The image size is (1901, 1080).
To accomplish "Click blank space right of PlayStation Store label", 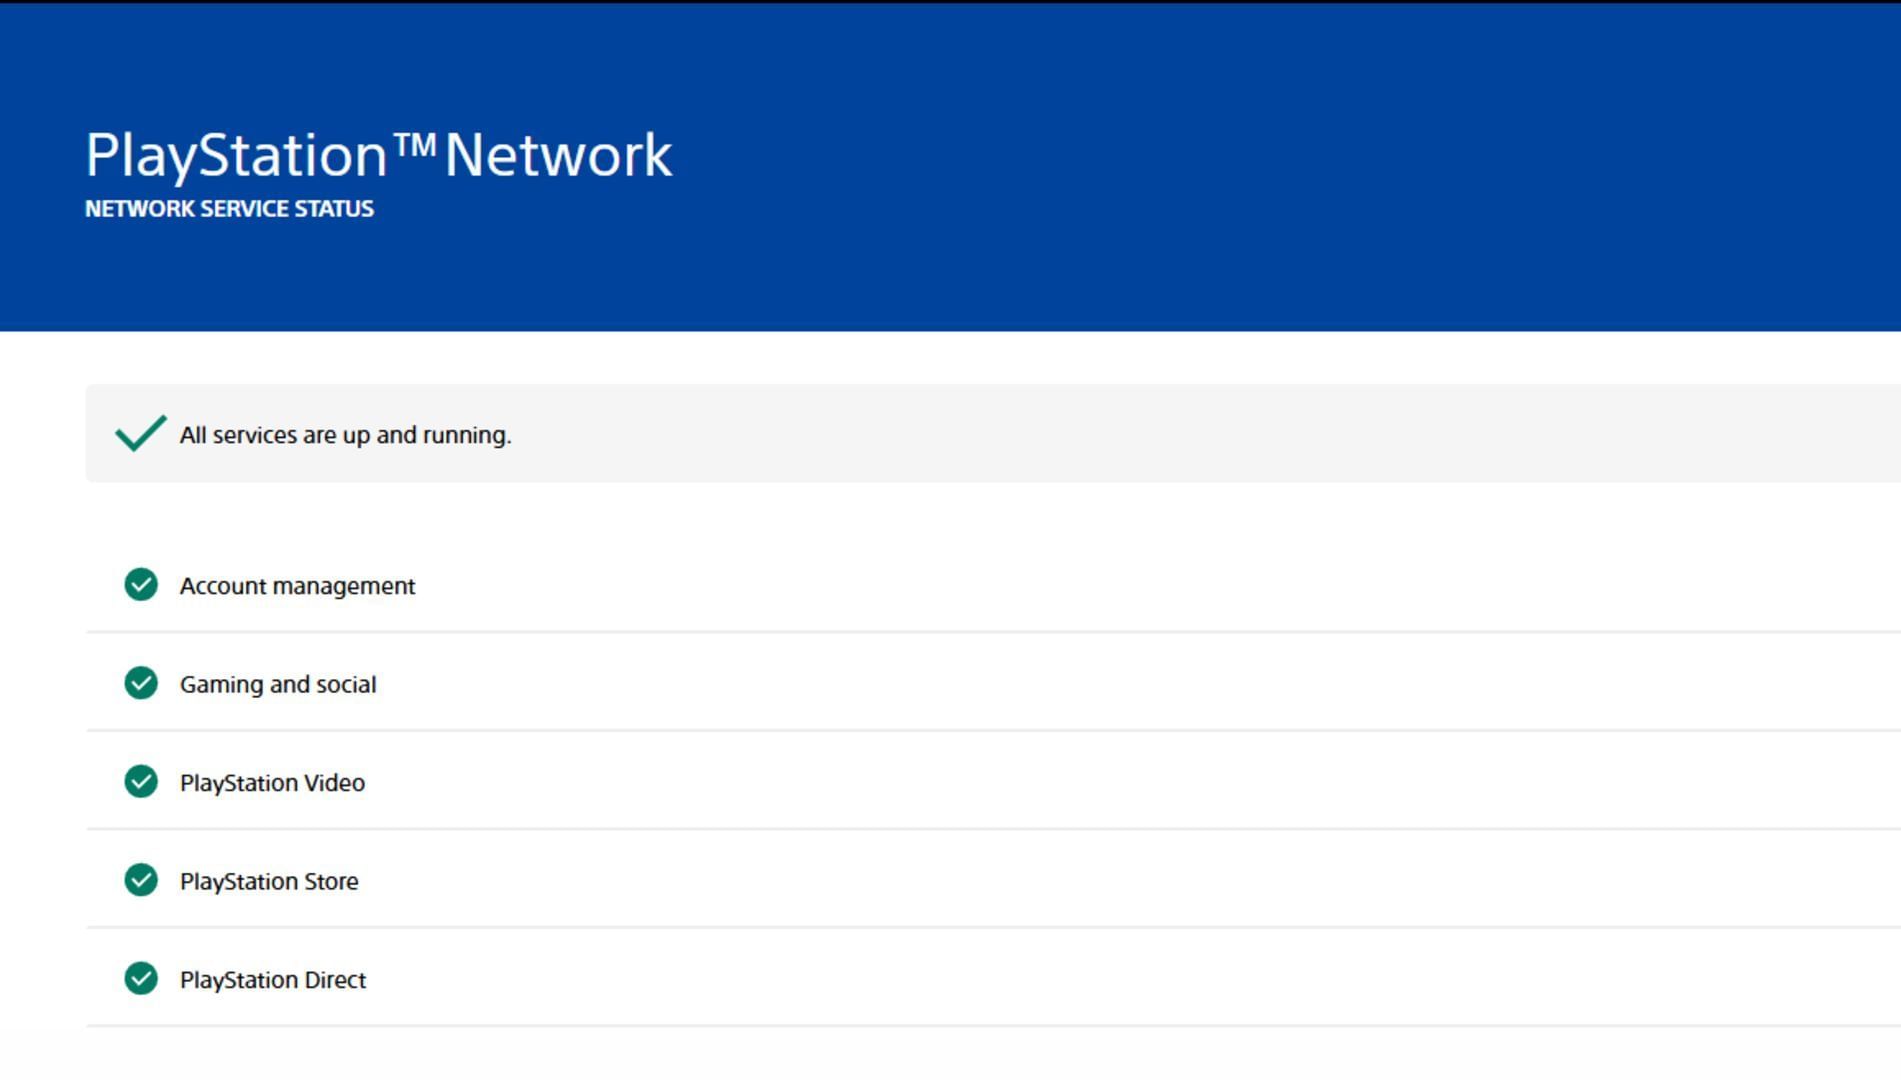I will click(x=1100, y=880).
